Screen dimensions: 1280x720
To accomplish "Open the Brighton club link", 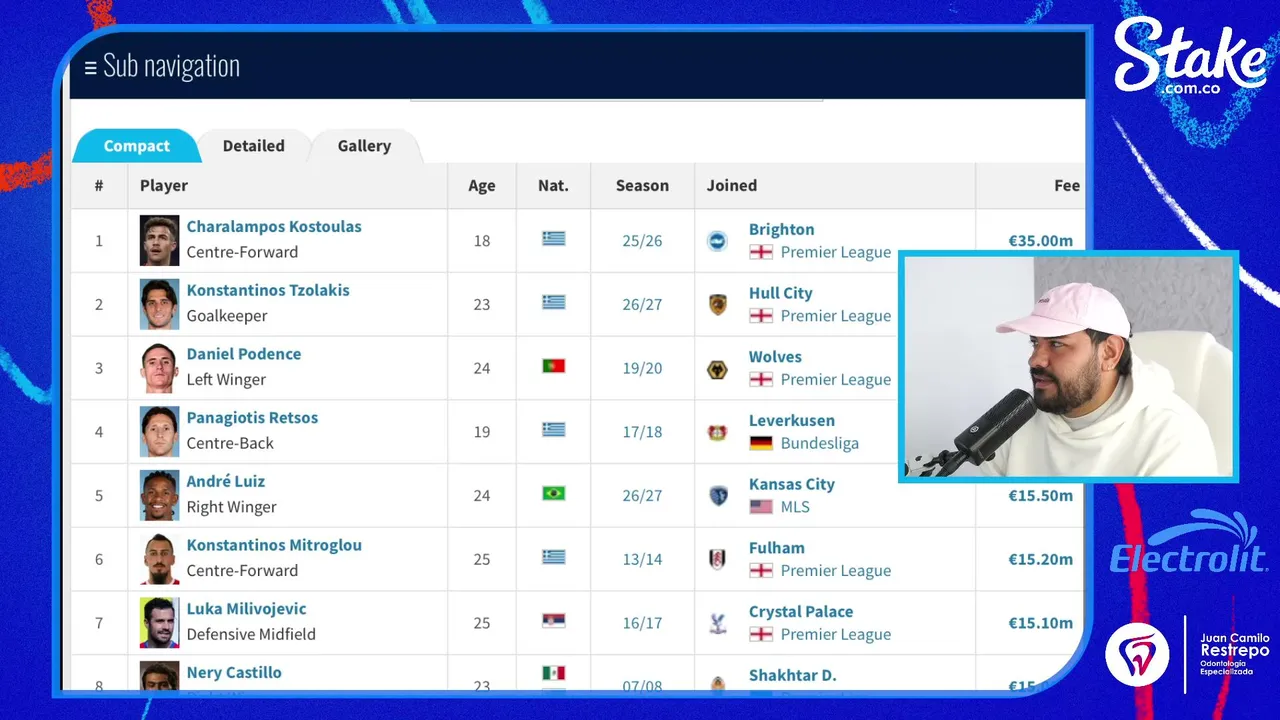I will pos(781,229).
